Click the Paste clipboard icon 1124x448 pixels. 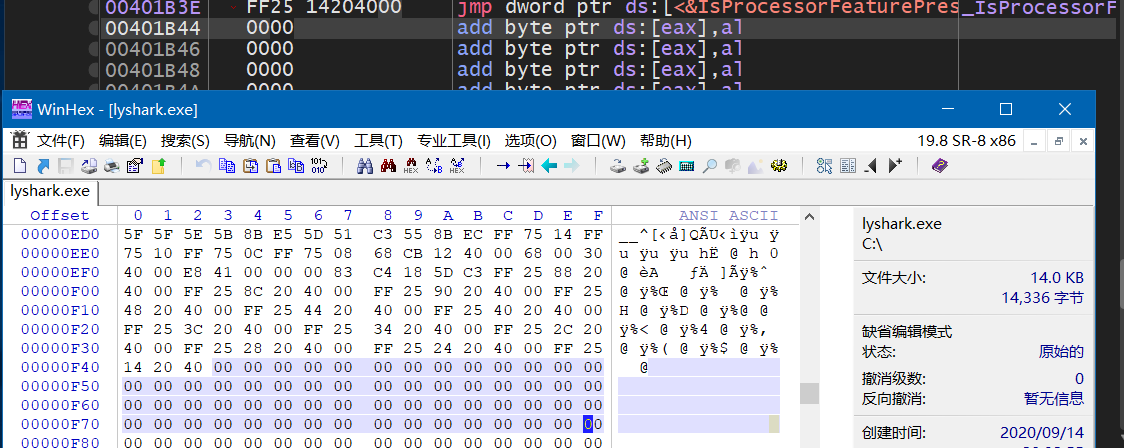coord(273,166)
